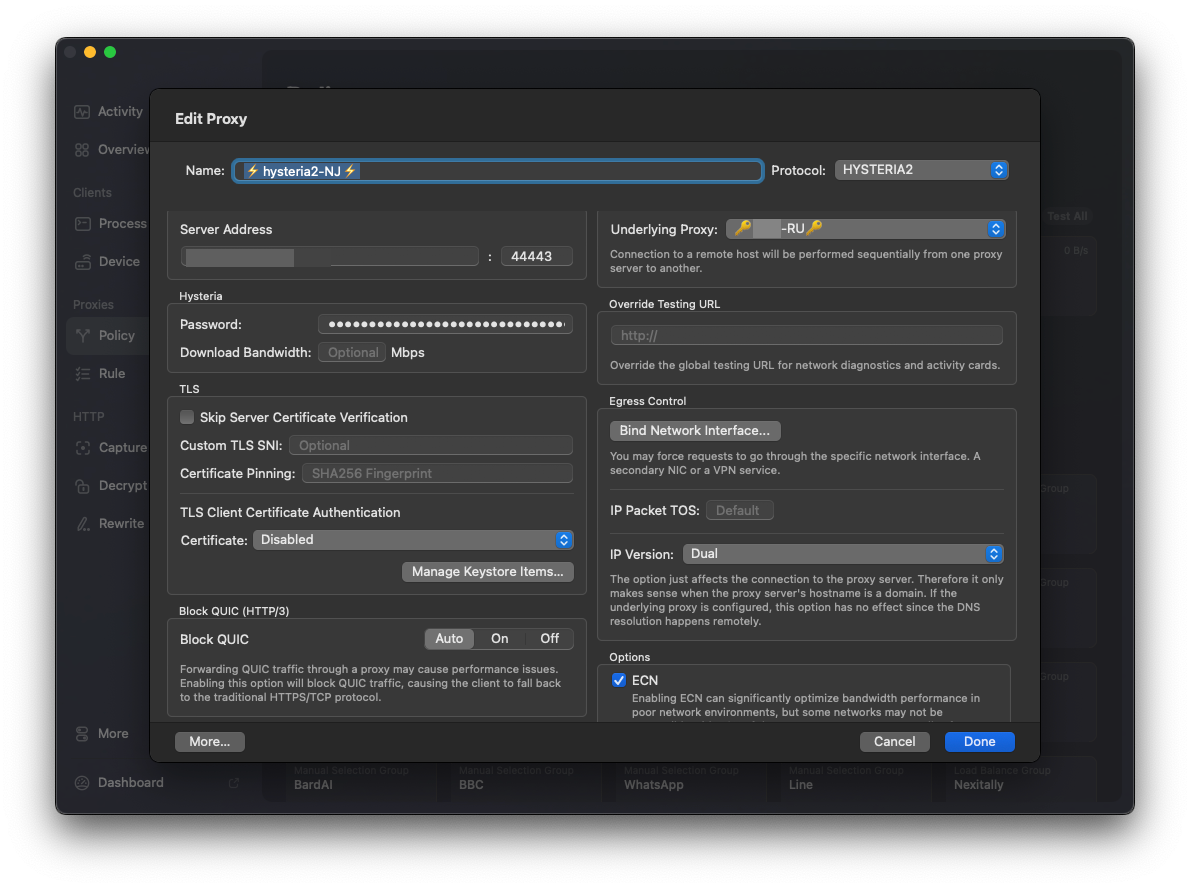The width and height of the screenshot is (1190, 888).
Task: Click the Policy icon under Proxies
Action: pyautogui.click(x=82, y=336)
